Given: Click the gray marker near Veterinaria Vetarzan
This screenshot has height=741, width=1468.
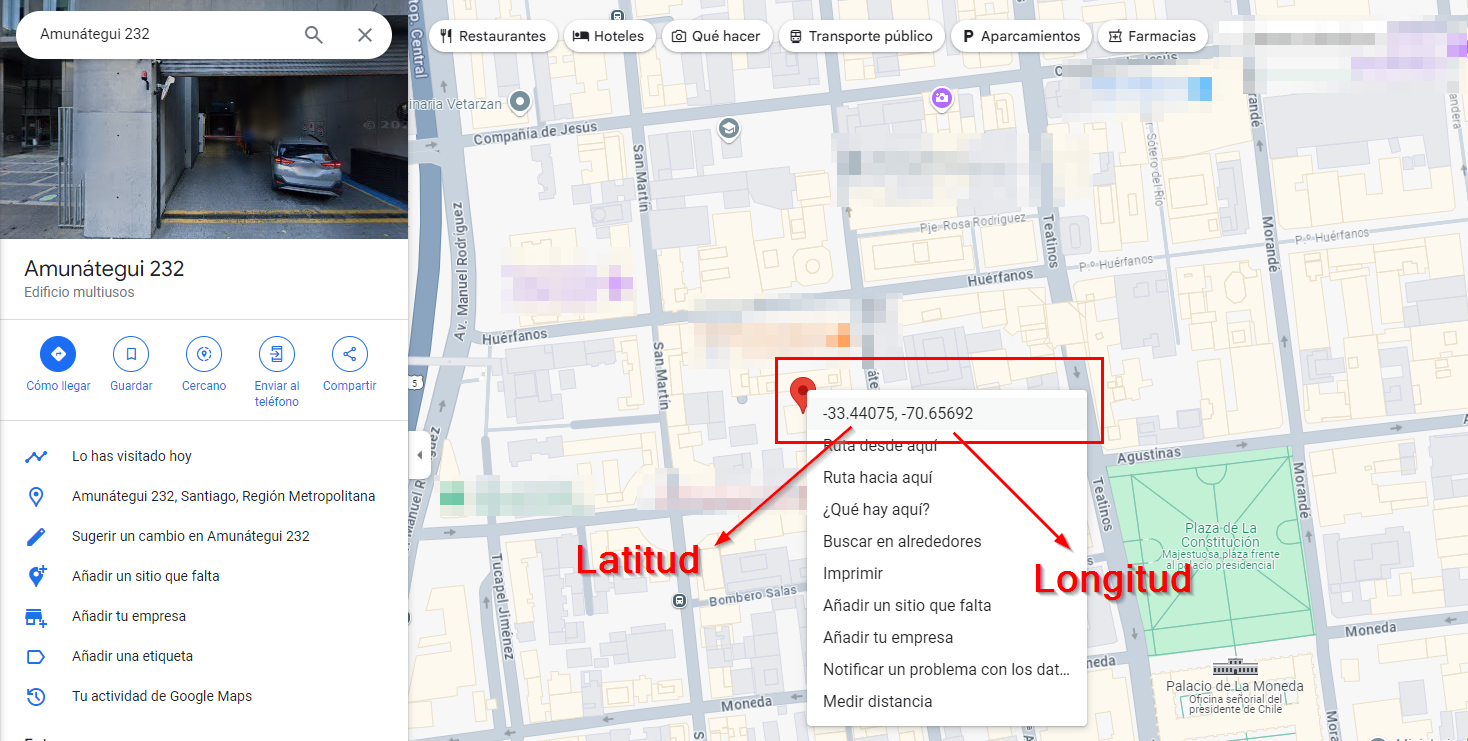Looking at the screenshot, I should pyautogui.click(x=519, y=101).
